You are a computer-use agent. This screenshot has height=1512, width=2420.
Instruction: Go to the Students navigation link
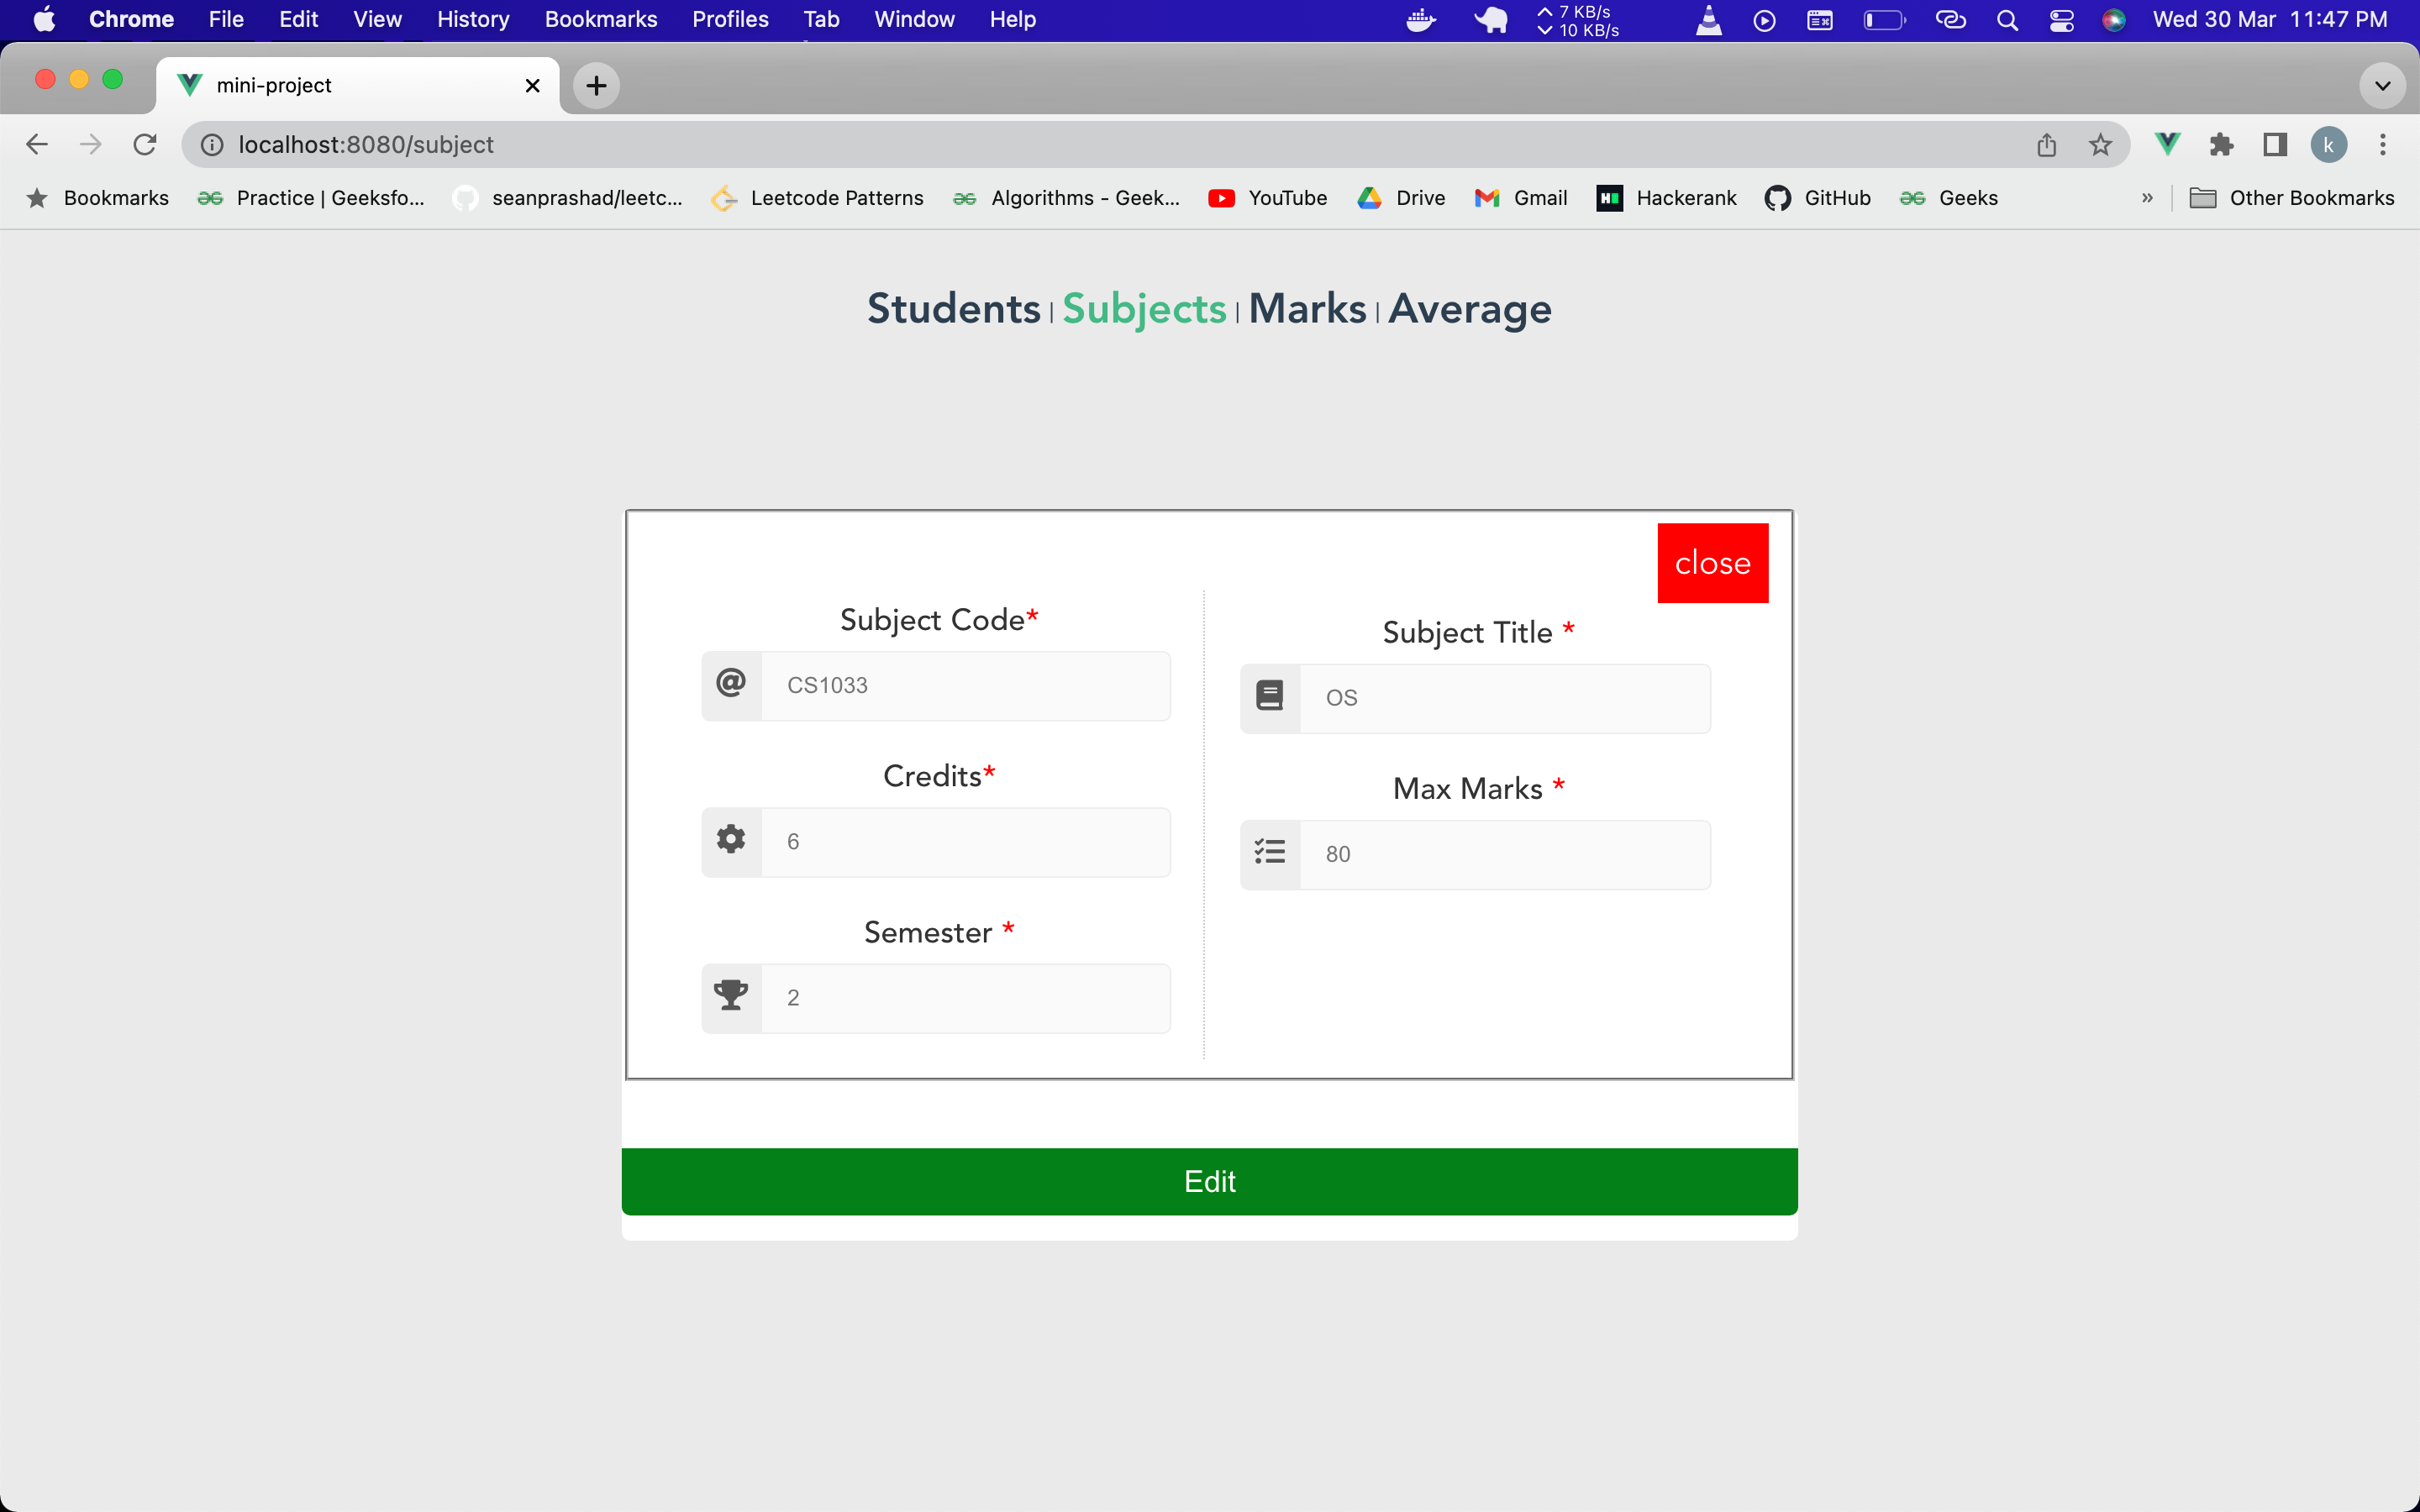[x=953, y=309]
